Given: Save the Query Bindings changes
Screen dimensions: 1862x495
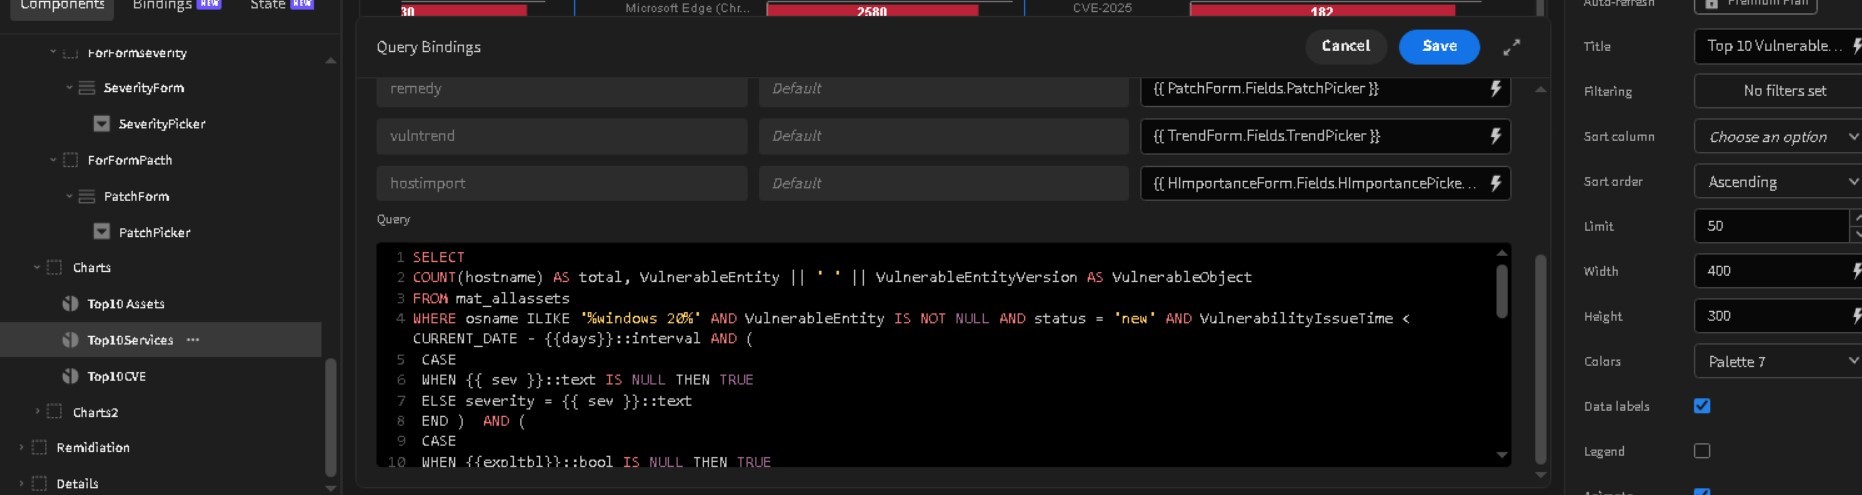Looking at the screenshot, I should [x=1439, y=46].
